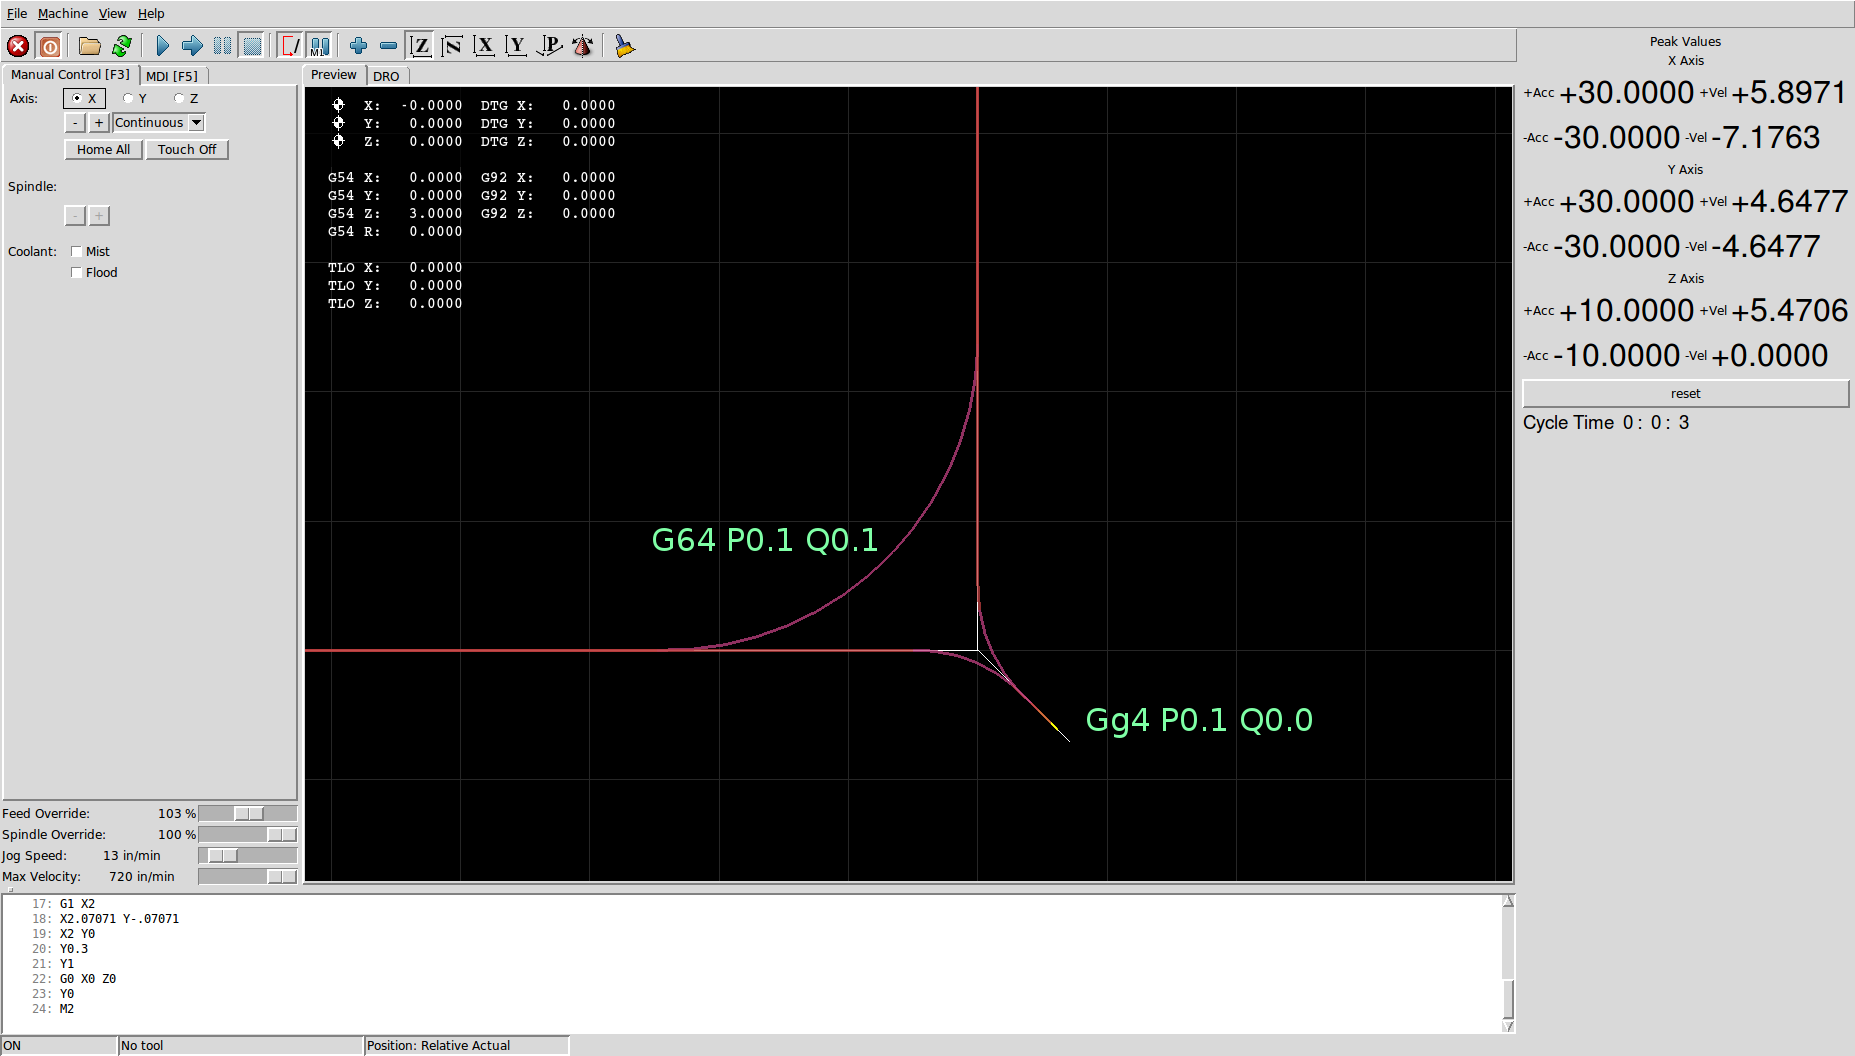Viewport: 1855px width, 1056px height.
Task: Click the Home All button
Action: click(x=103, y=149)
